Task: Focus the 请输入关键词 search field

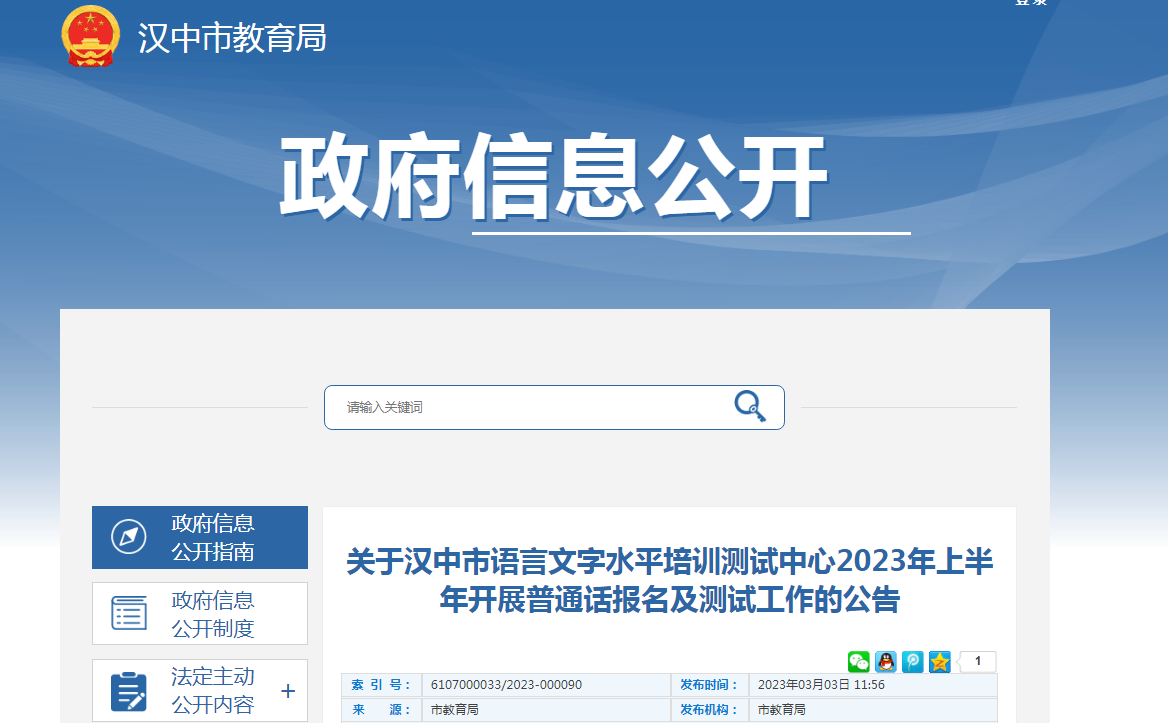Action: coord(530,407)
